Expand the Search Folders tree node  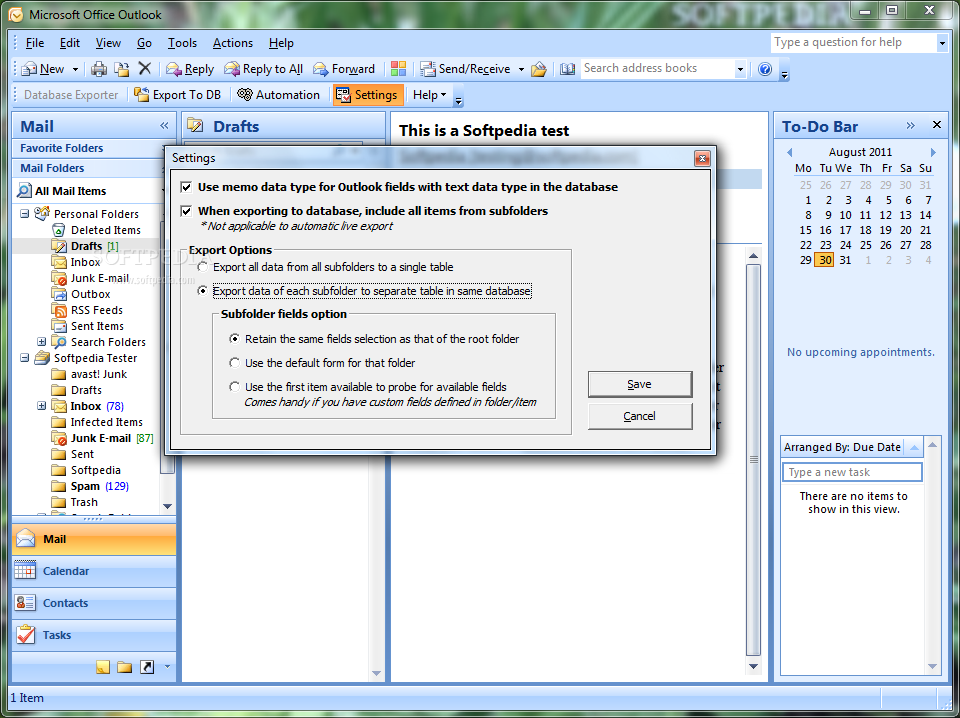pyautogui.click(x=42, y=342)
